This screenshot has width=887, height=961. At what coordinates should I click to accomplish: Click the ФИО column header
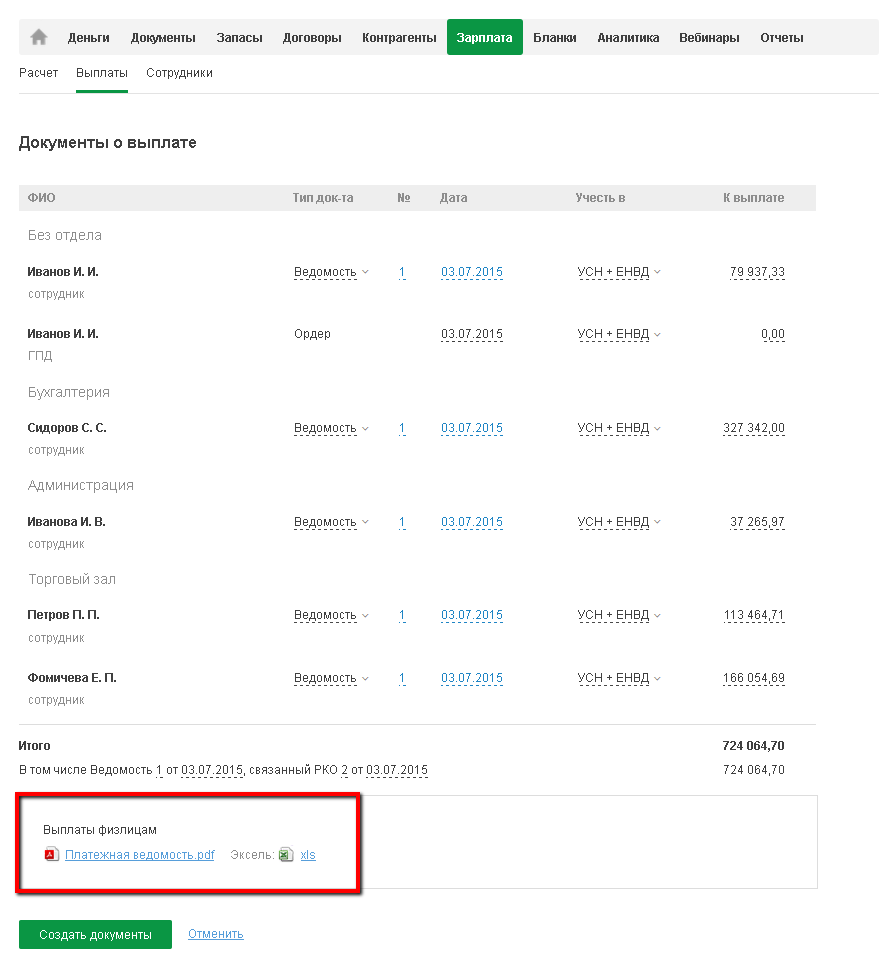(x=42, y=198)
